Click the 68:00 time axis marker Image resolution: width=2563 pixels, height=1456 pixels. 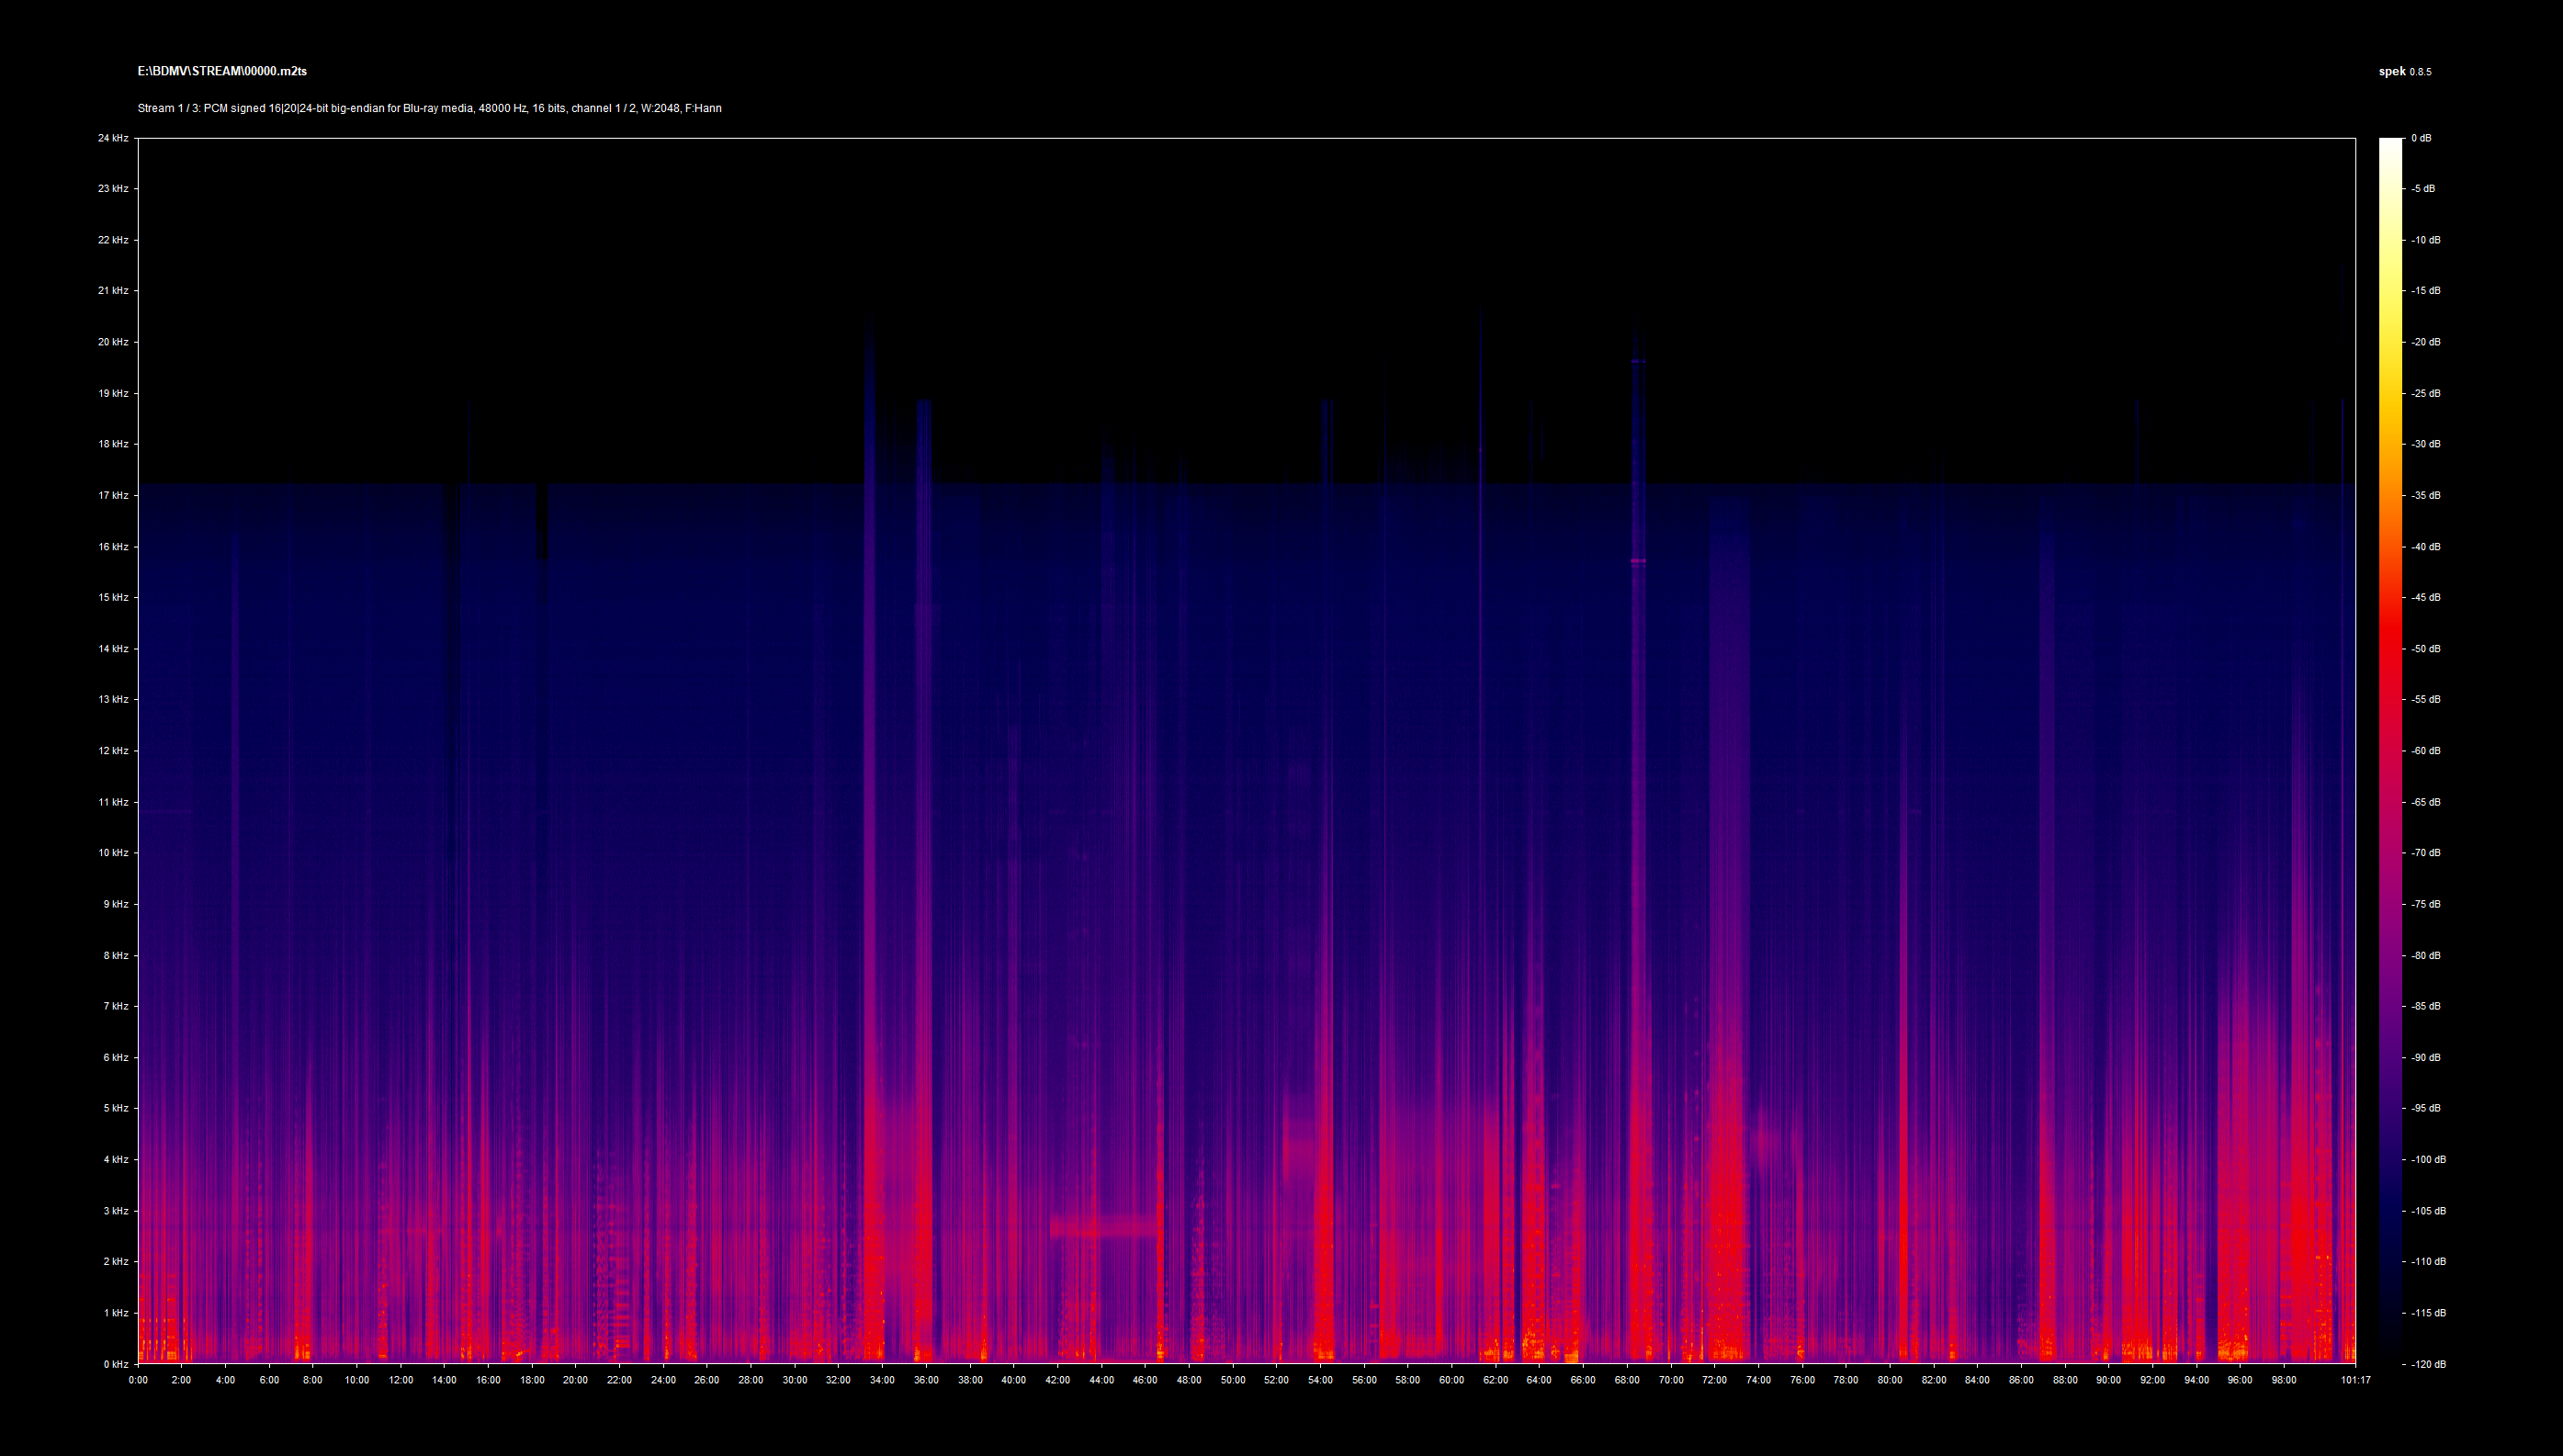coord(1627,1380)
